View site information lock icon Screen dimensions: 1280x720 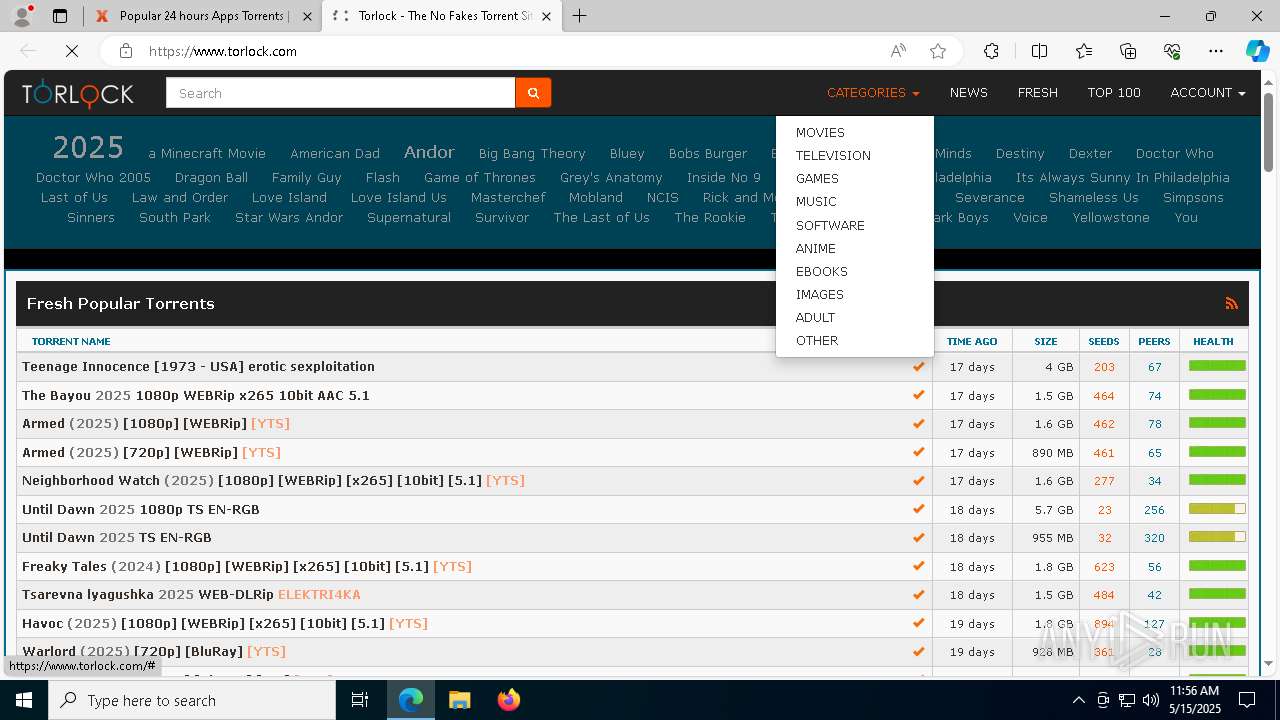[x=125, y=51]
